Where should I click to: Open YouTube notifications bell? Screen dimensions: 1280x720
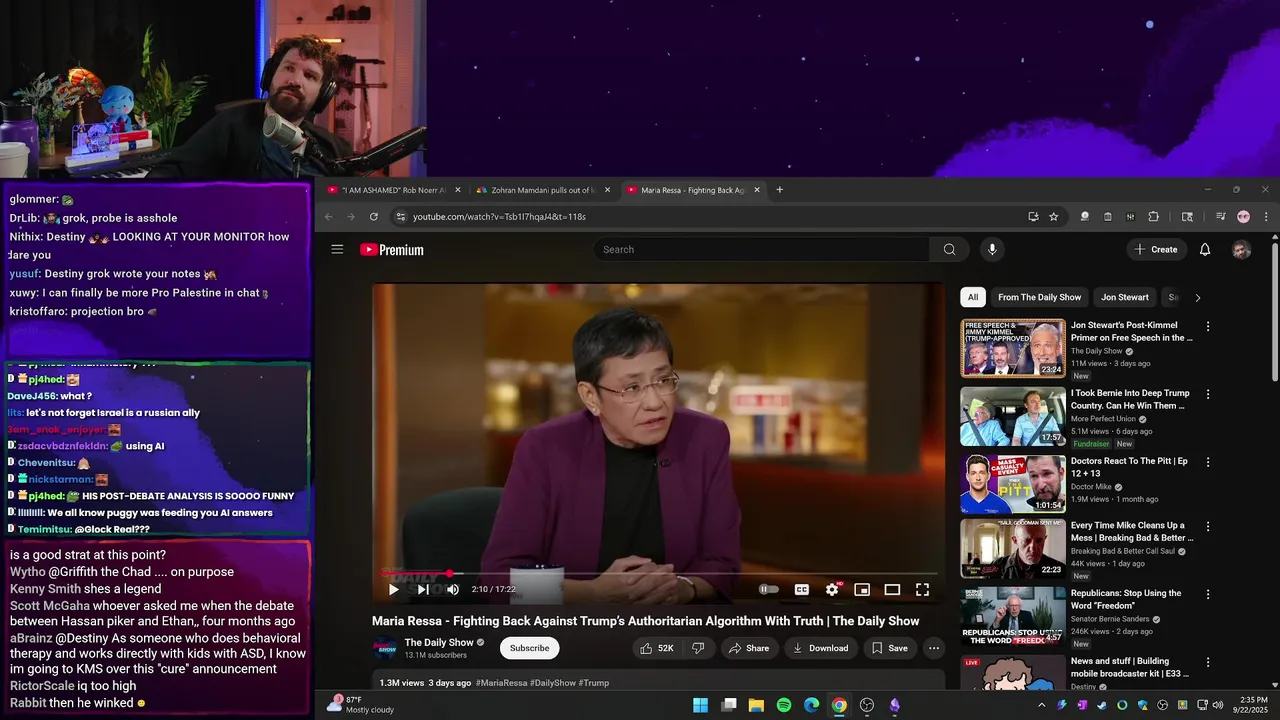coord(1205,249)
